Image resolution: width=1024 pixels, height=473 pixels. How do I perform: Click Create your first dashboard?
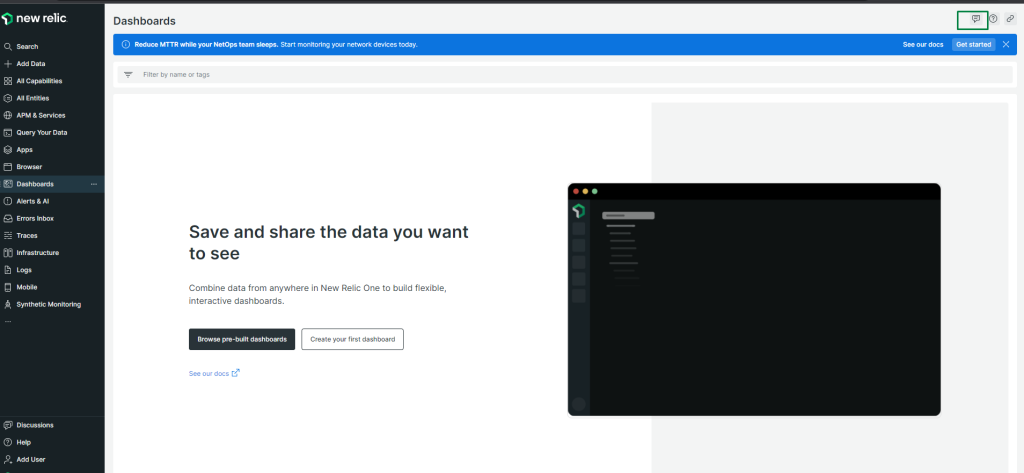(x=353, y=340)
